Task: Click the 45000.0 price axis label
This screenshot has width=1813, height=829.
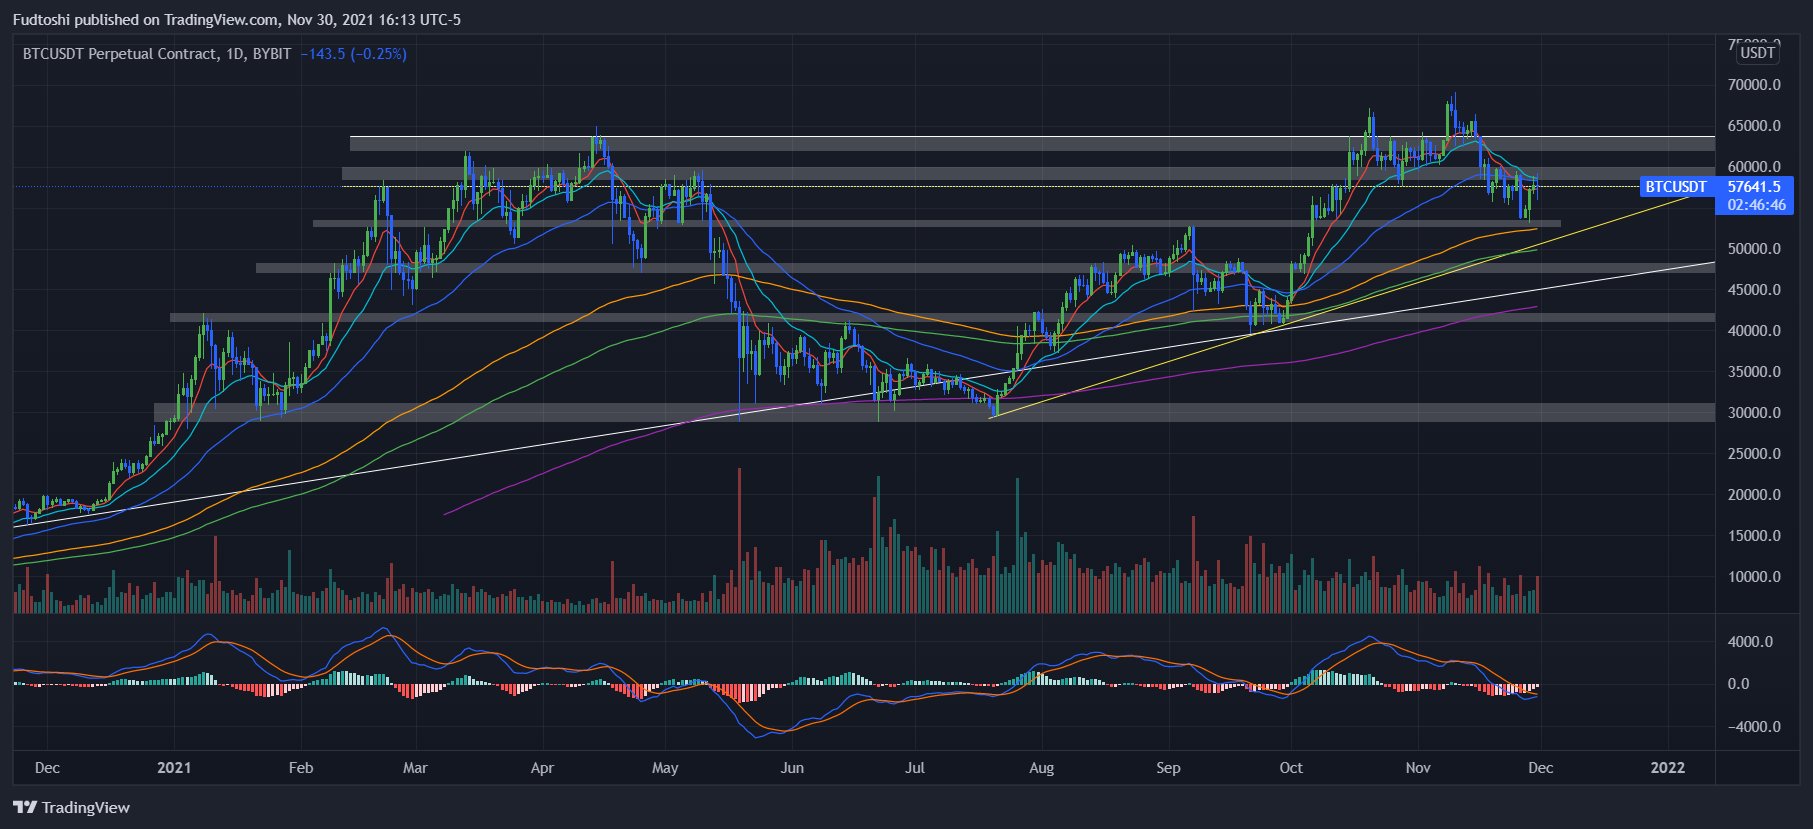Action: (x=1754, y=290)
